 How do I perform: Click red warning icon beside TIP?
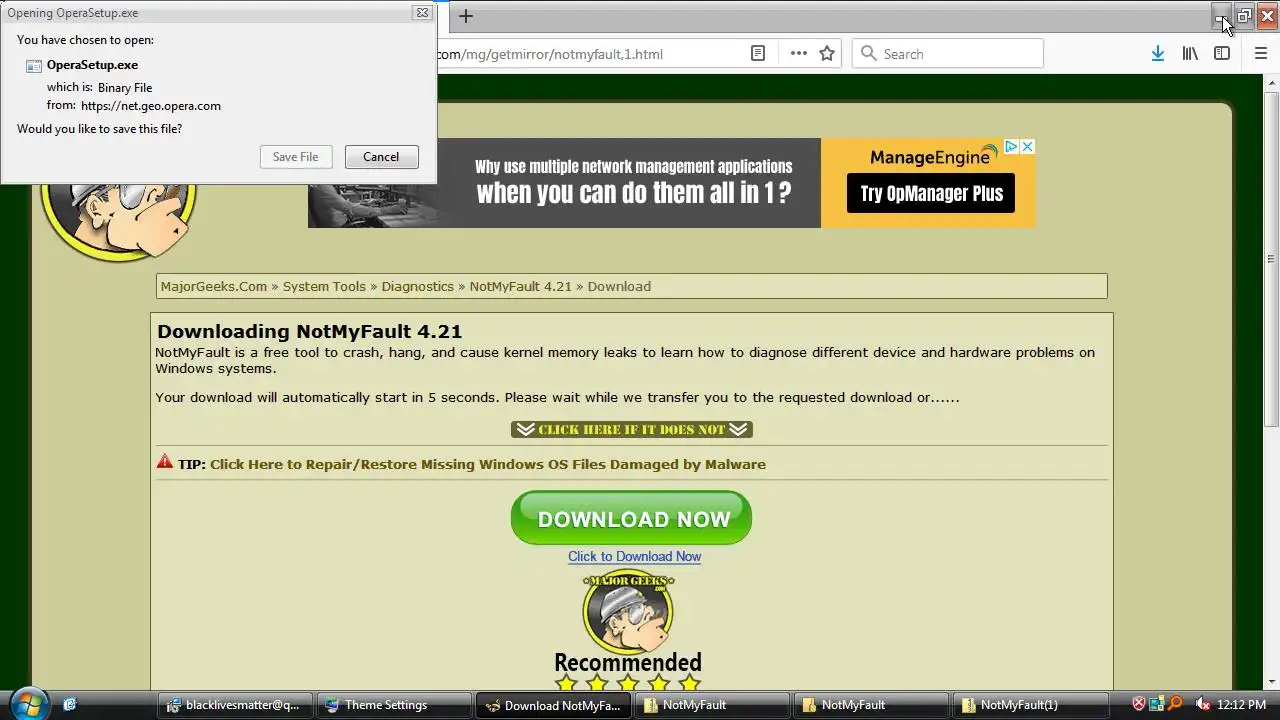tap(165, 462)
